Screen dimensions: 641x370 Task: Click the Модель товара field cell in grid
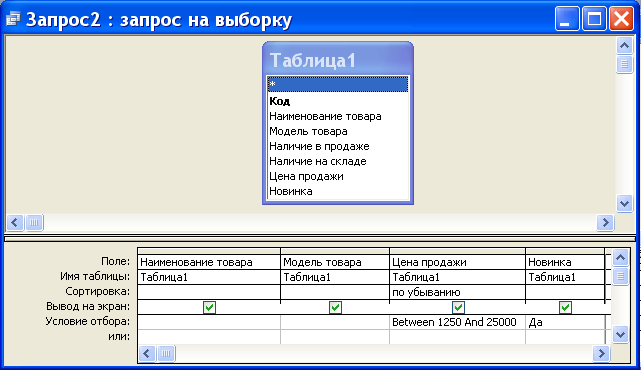click(x=335, y=262)
